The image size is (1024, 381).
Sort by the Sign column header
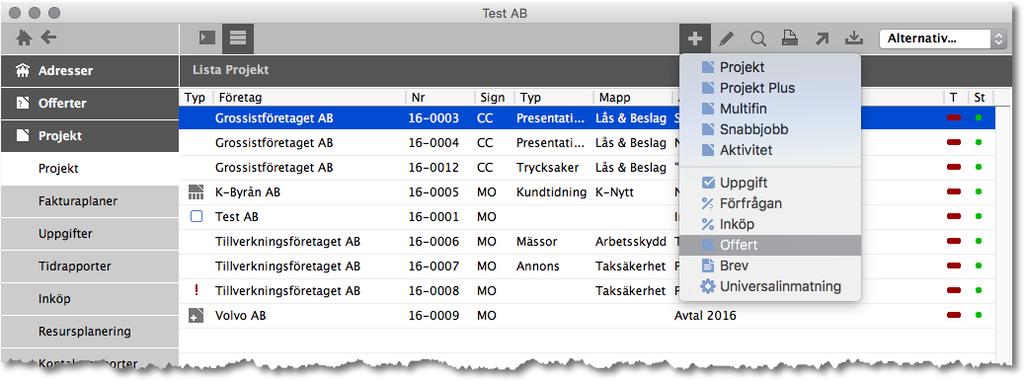tap(494, 97)
